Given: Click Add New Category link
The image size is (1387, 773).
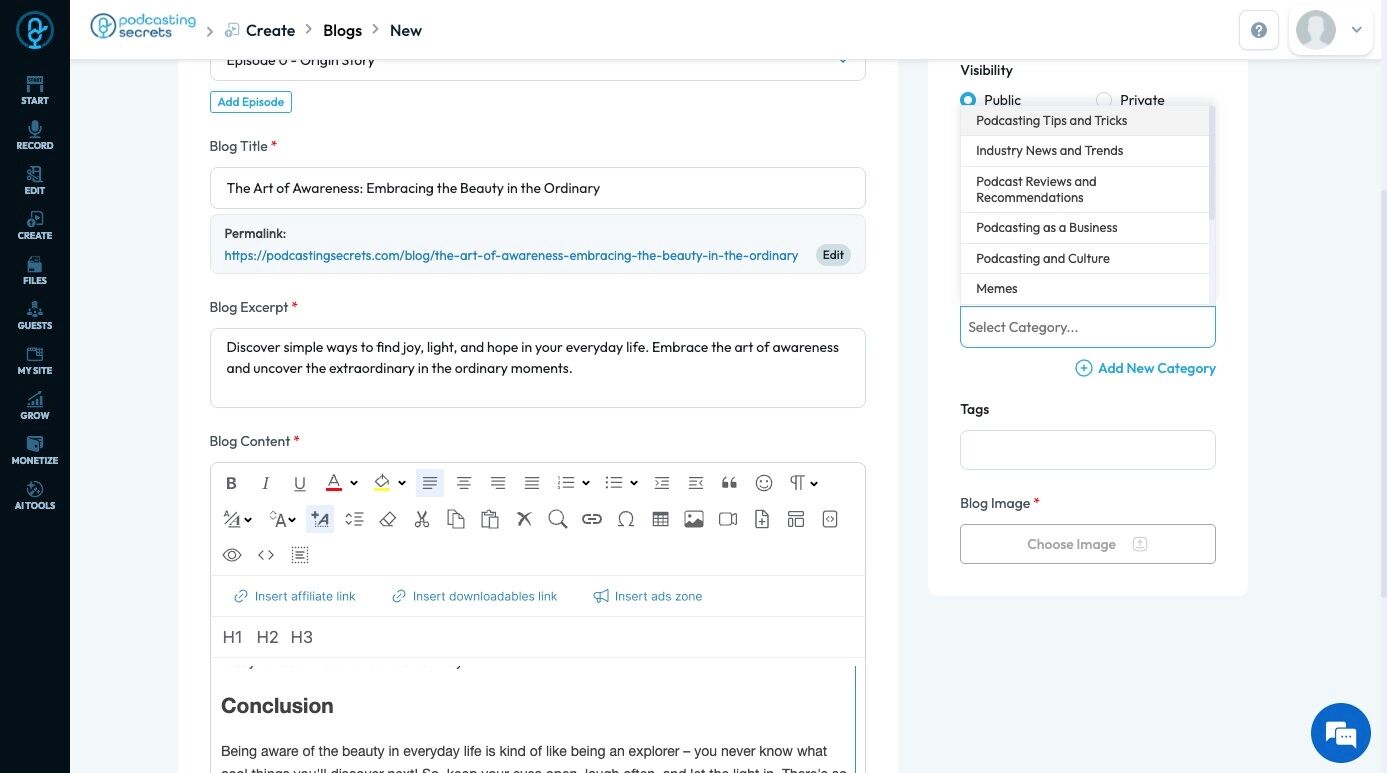Looking at the screenshot, I should click(1146, 368).
